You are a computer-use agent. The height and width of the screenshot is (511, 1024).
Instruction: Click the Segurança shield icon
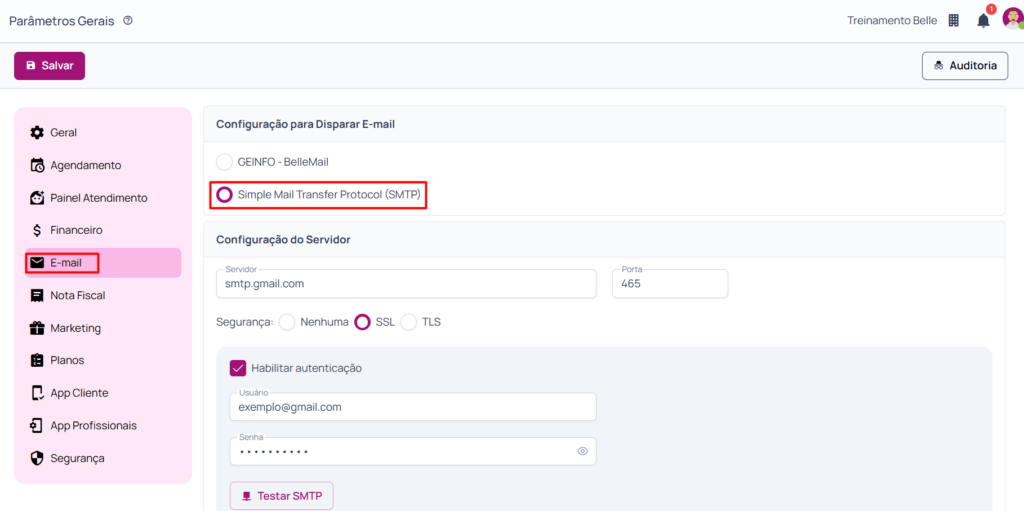click(x=37, y=458)
